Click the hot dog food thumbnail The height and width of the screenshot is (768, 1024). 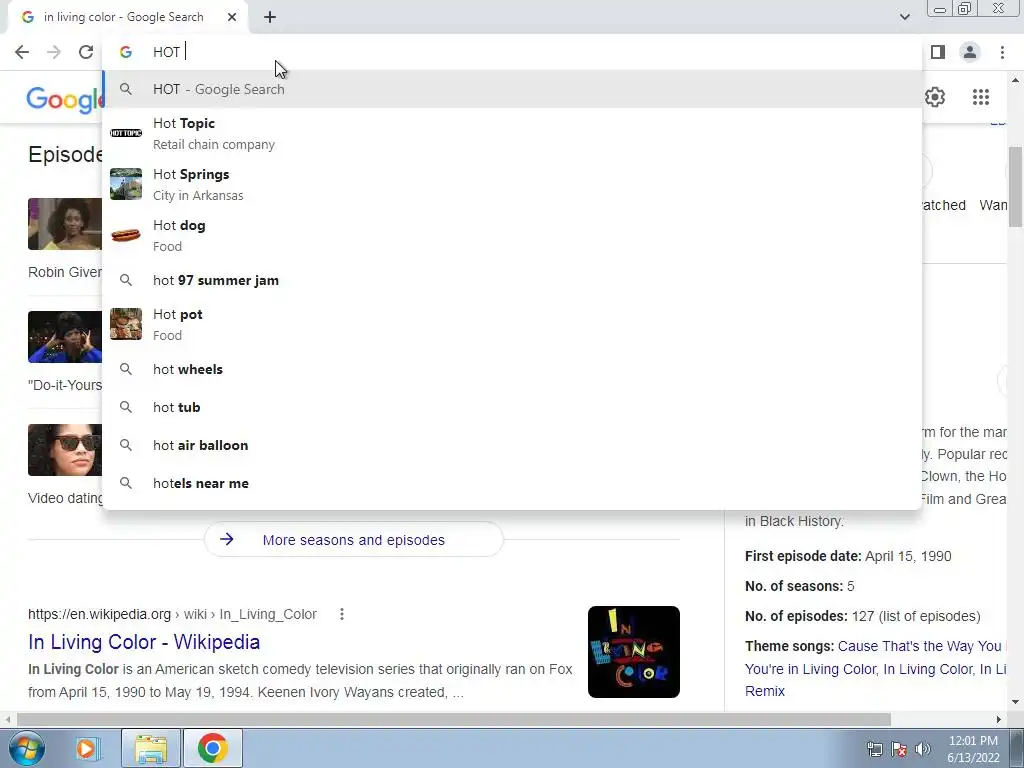(126, 234)
